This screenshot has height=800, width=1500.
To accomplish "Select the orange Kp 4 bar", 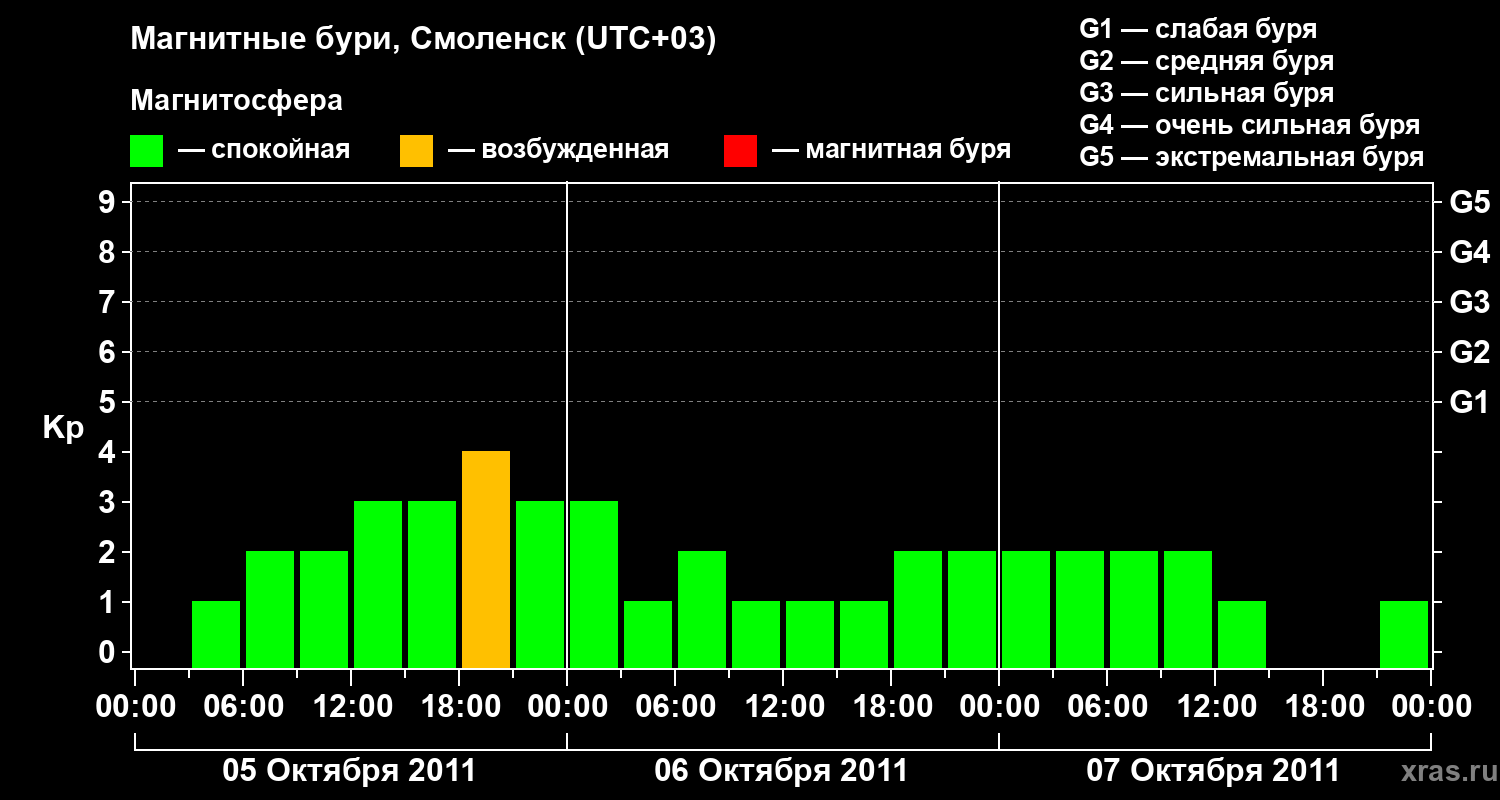I will (x=486, y=559).
